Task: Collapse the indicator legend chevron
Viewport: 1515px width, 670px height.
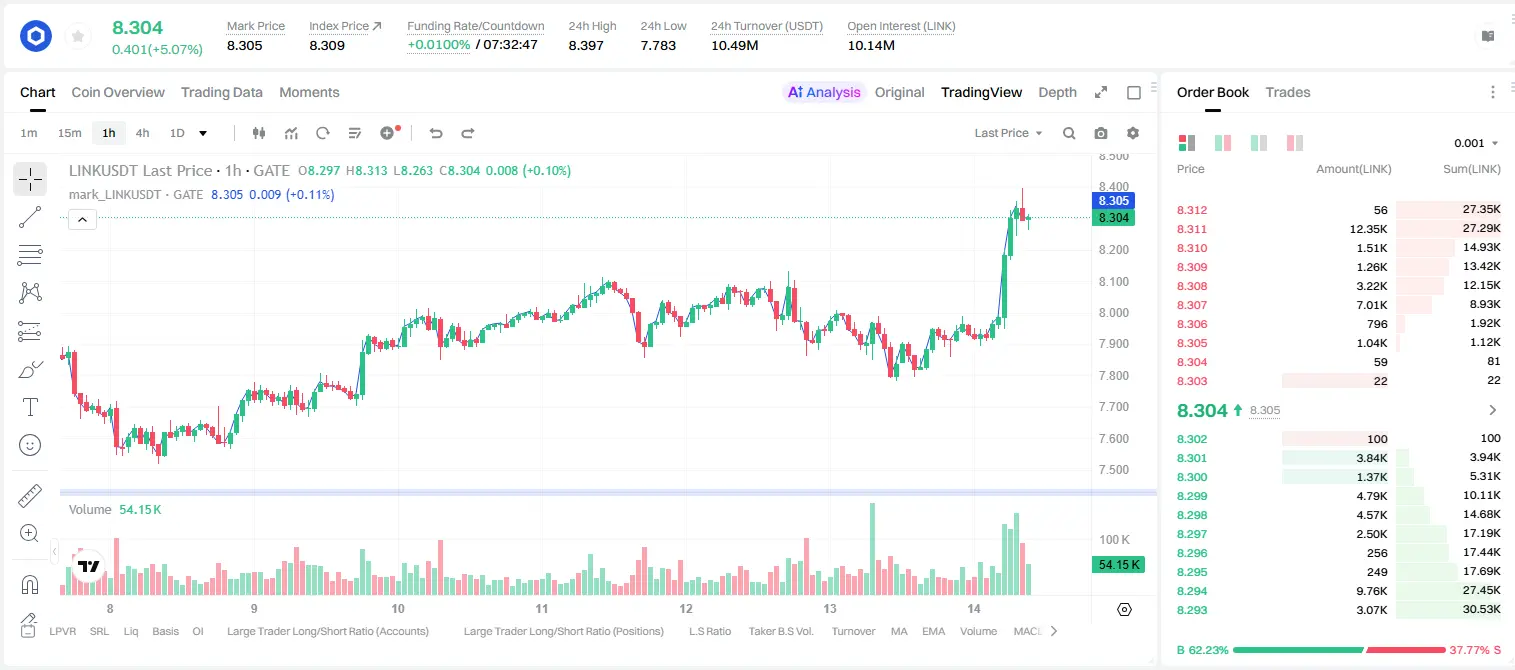Action: click(82, 220)
